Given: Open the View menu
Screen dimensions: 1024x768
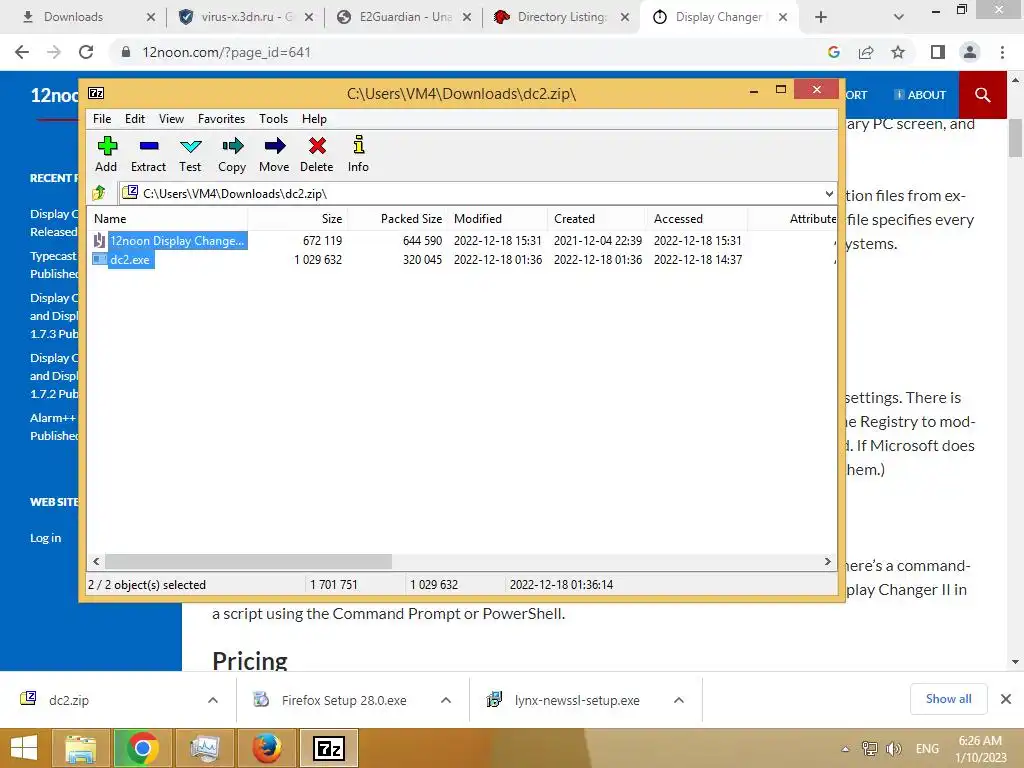Looking at the screenshot, I should coord(171,119).
